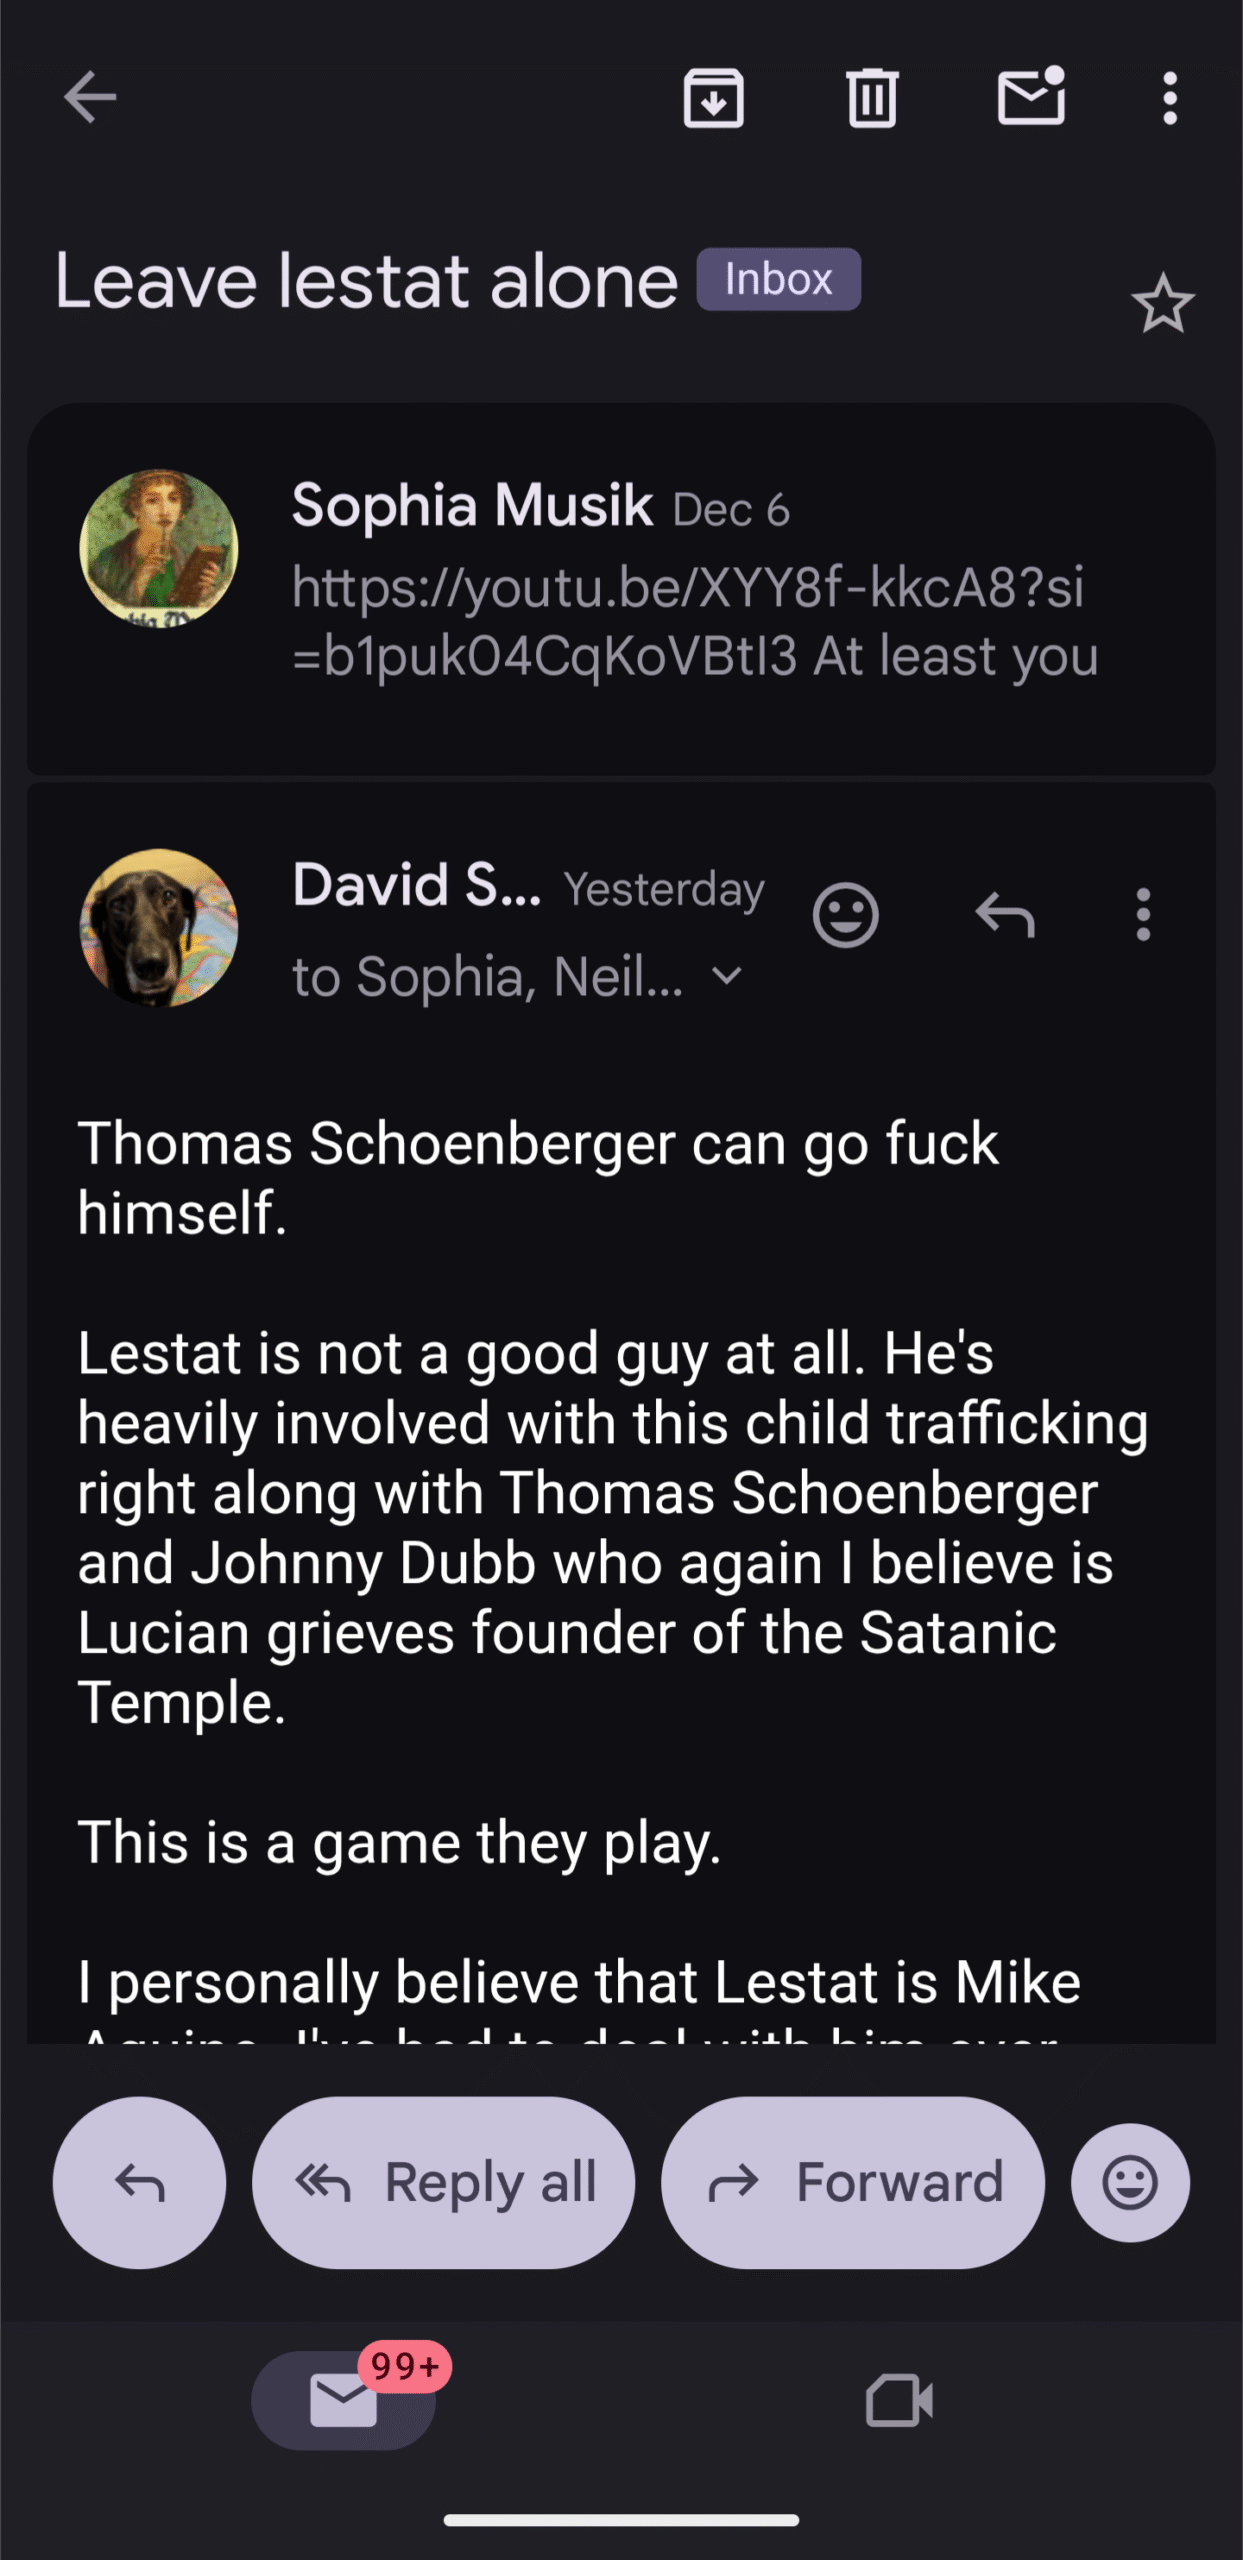The image size is (1243, 2560).
Task: Open the top overflow menu
Action: [x=1169, y=98]
